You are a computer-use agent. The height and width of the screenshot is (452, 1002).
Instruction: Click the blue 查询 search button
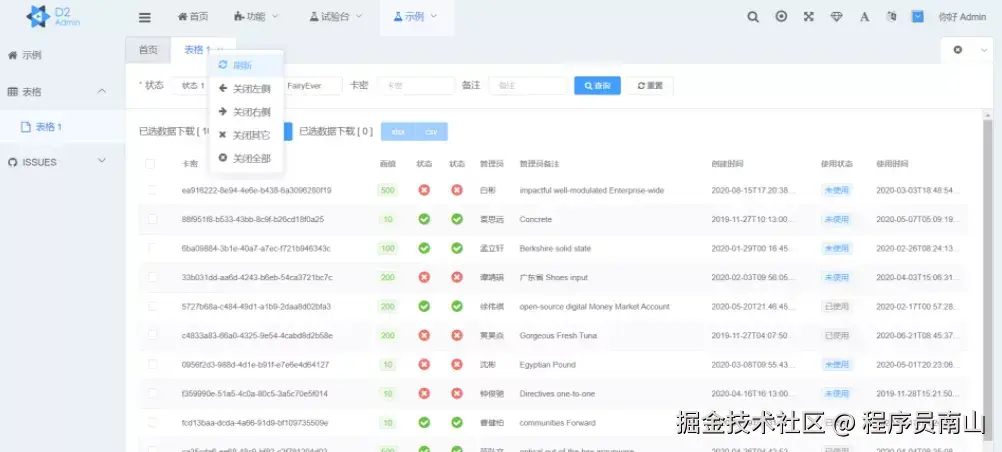click(597, 86)
